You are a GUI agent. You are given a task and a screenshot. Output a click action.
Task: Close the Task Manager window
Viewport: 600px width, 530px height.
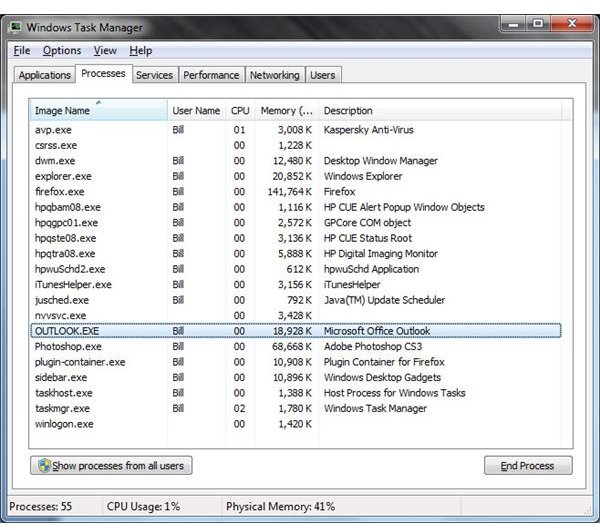[x=572, y=24]
